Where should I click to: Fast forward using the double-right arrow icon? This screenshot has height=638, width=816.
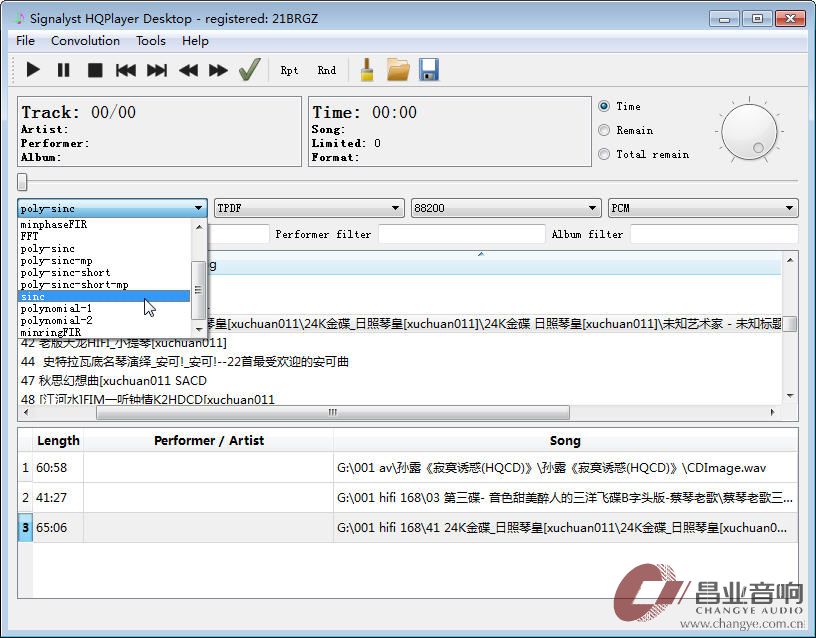[x=218, y=70]
